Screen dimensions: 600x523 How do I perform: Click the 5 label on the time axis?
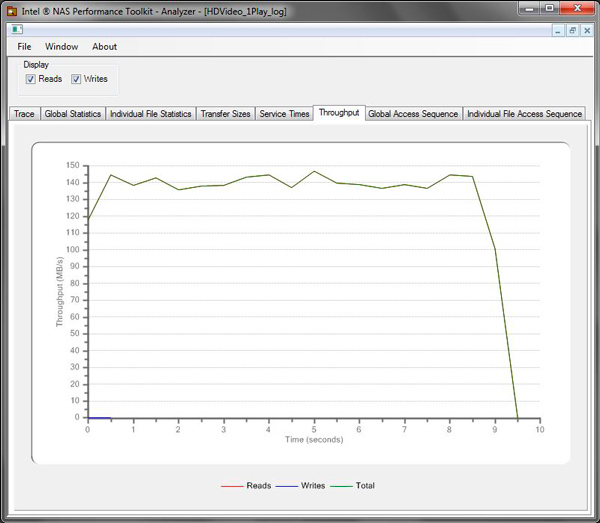314,430
